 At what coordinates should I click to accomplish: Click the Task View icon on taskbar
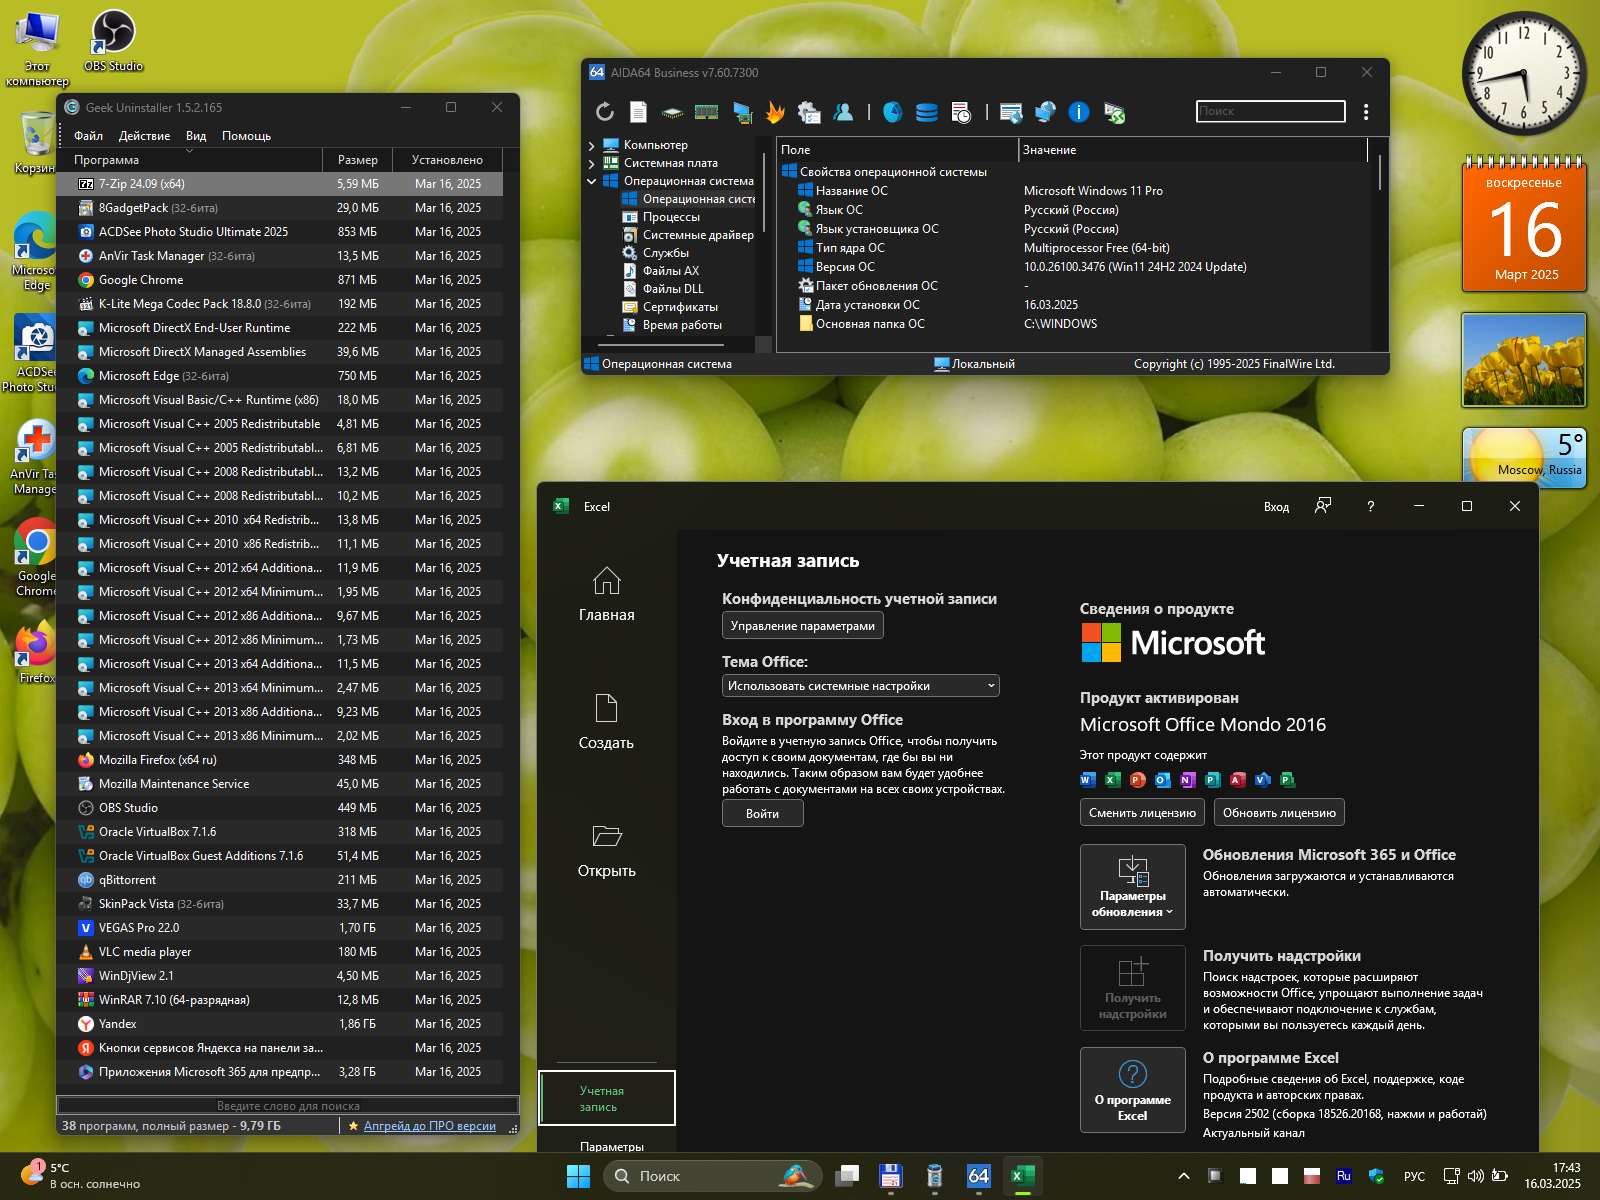click(x=847, y=1176)
